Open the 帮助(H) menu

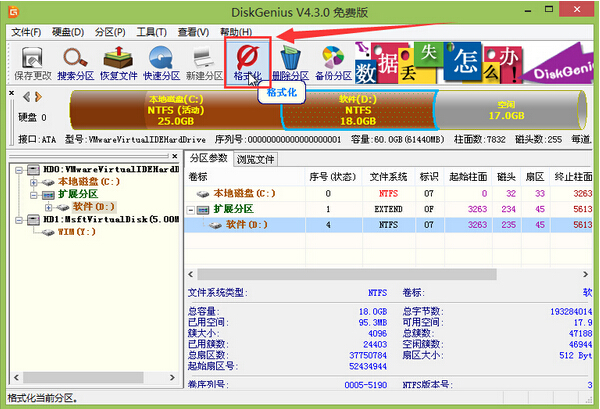(x=236, y=32)
